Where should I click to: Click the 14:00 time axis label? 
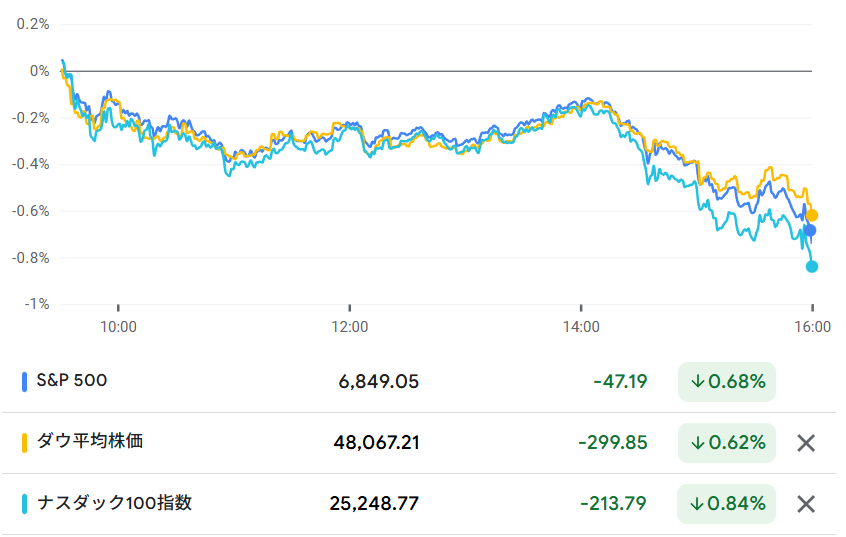click(x=581, y=326)
